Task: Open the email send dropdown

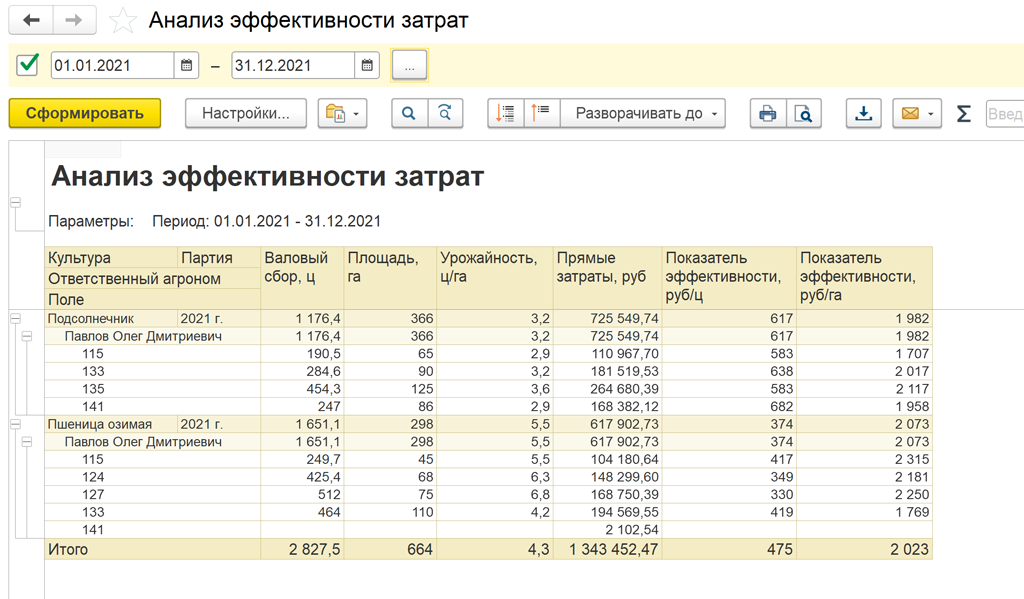Action: (917, 114)
